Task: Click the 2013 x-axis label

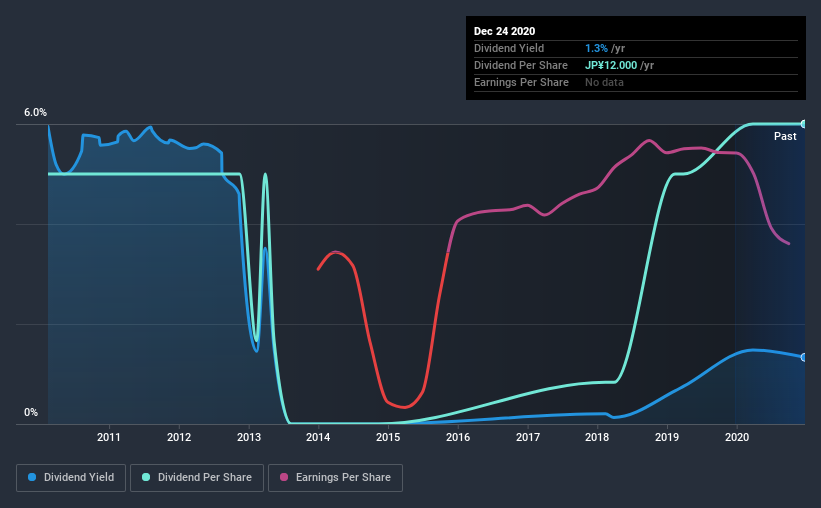Action: 249,437
